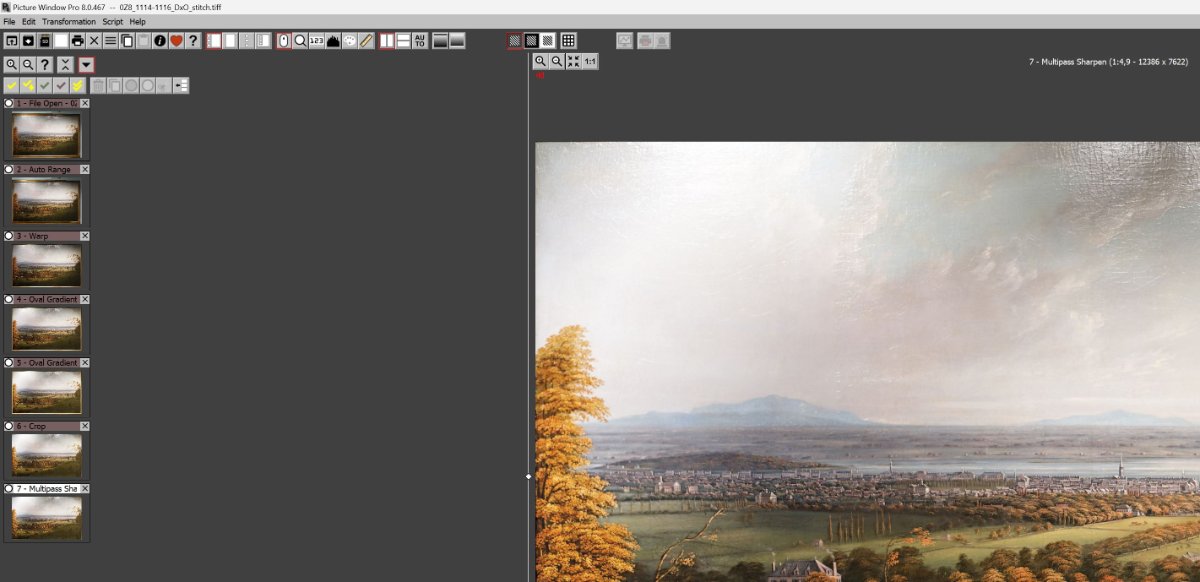This screenshot has height=582, width=1200.
Task: Open the Transformation menu
Action: 69,22
